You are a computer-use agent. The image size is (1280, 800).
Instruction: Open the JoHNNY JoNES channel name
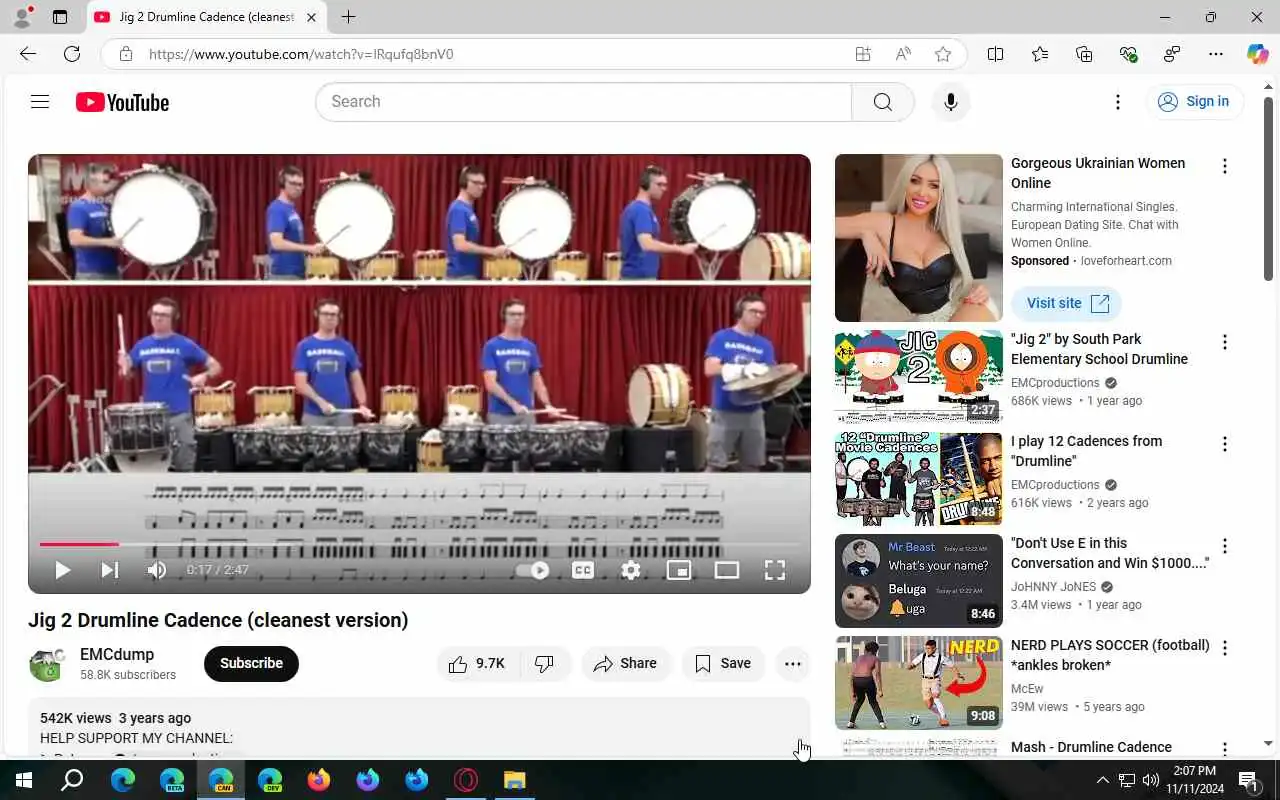pyautogui.click(x=1054, y=587)
